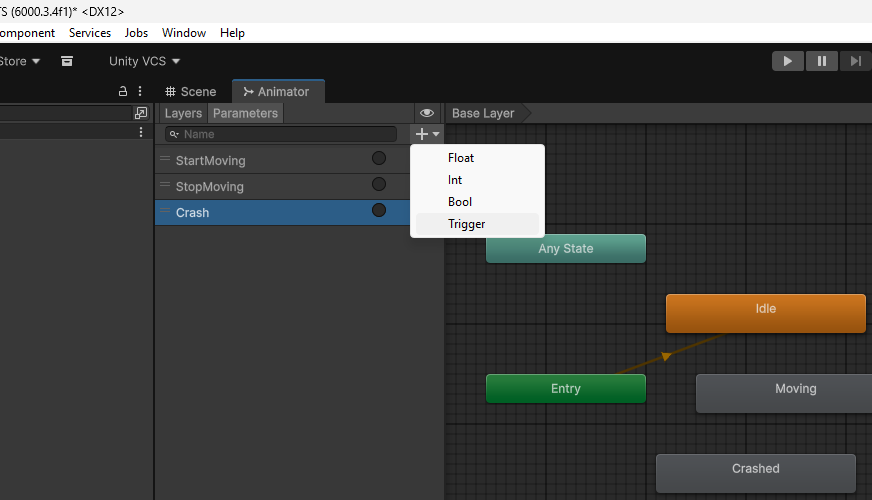Click the Entry-to-Idle transition arrow

(666, 356)
